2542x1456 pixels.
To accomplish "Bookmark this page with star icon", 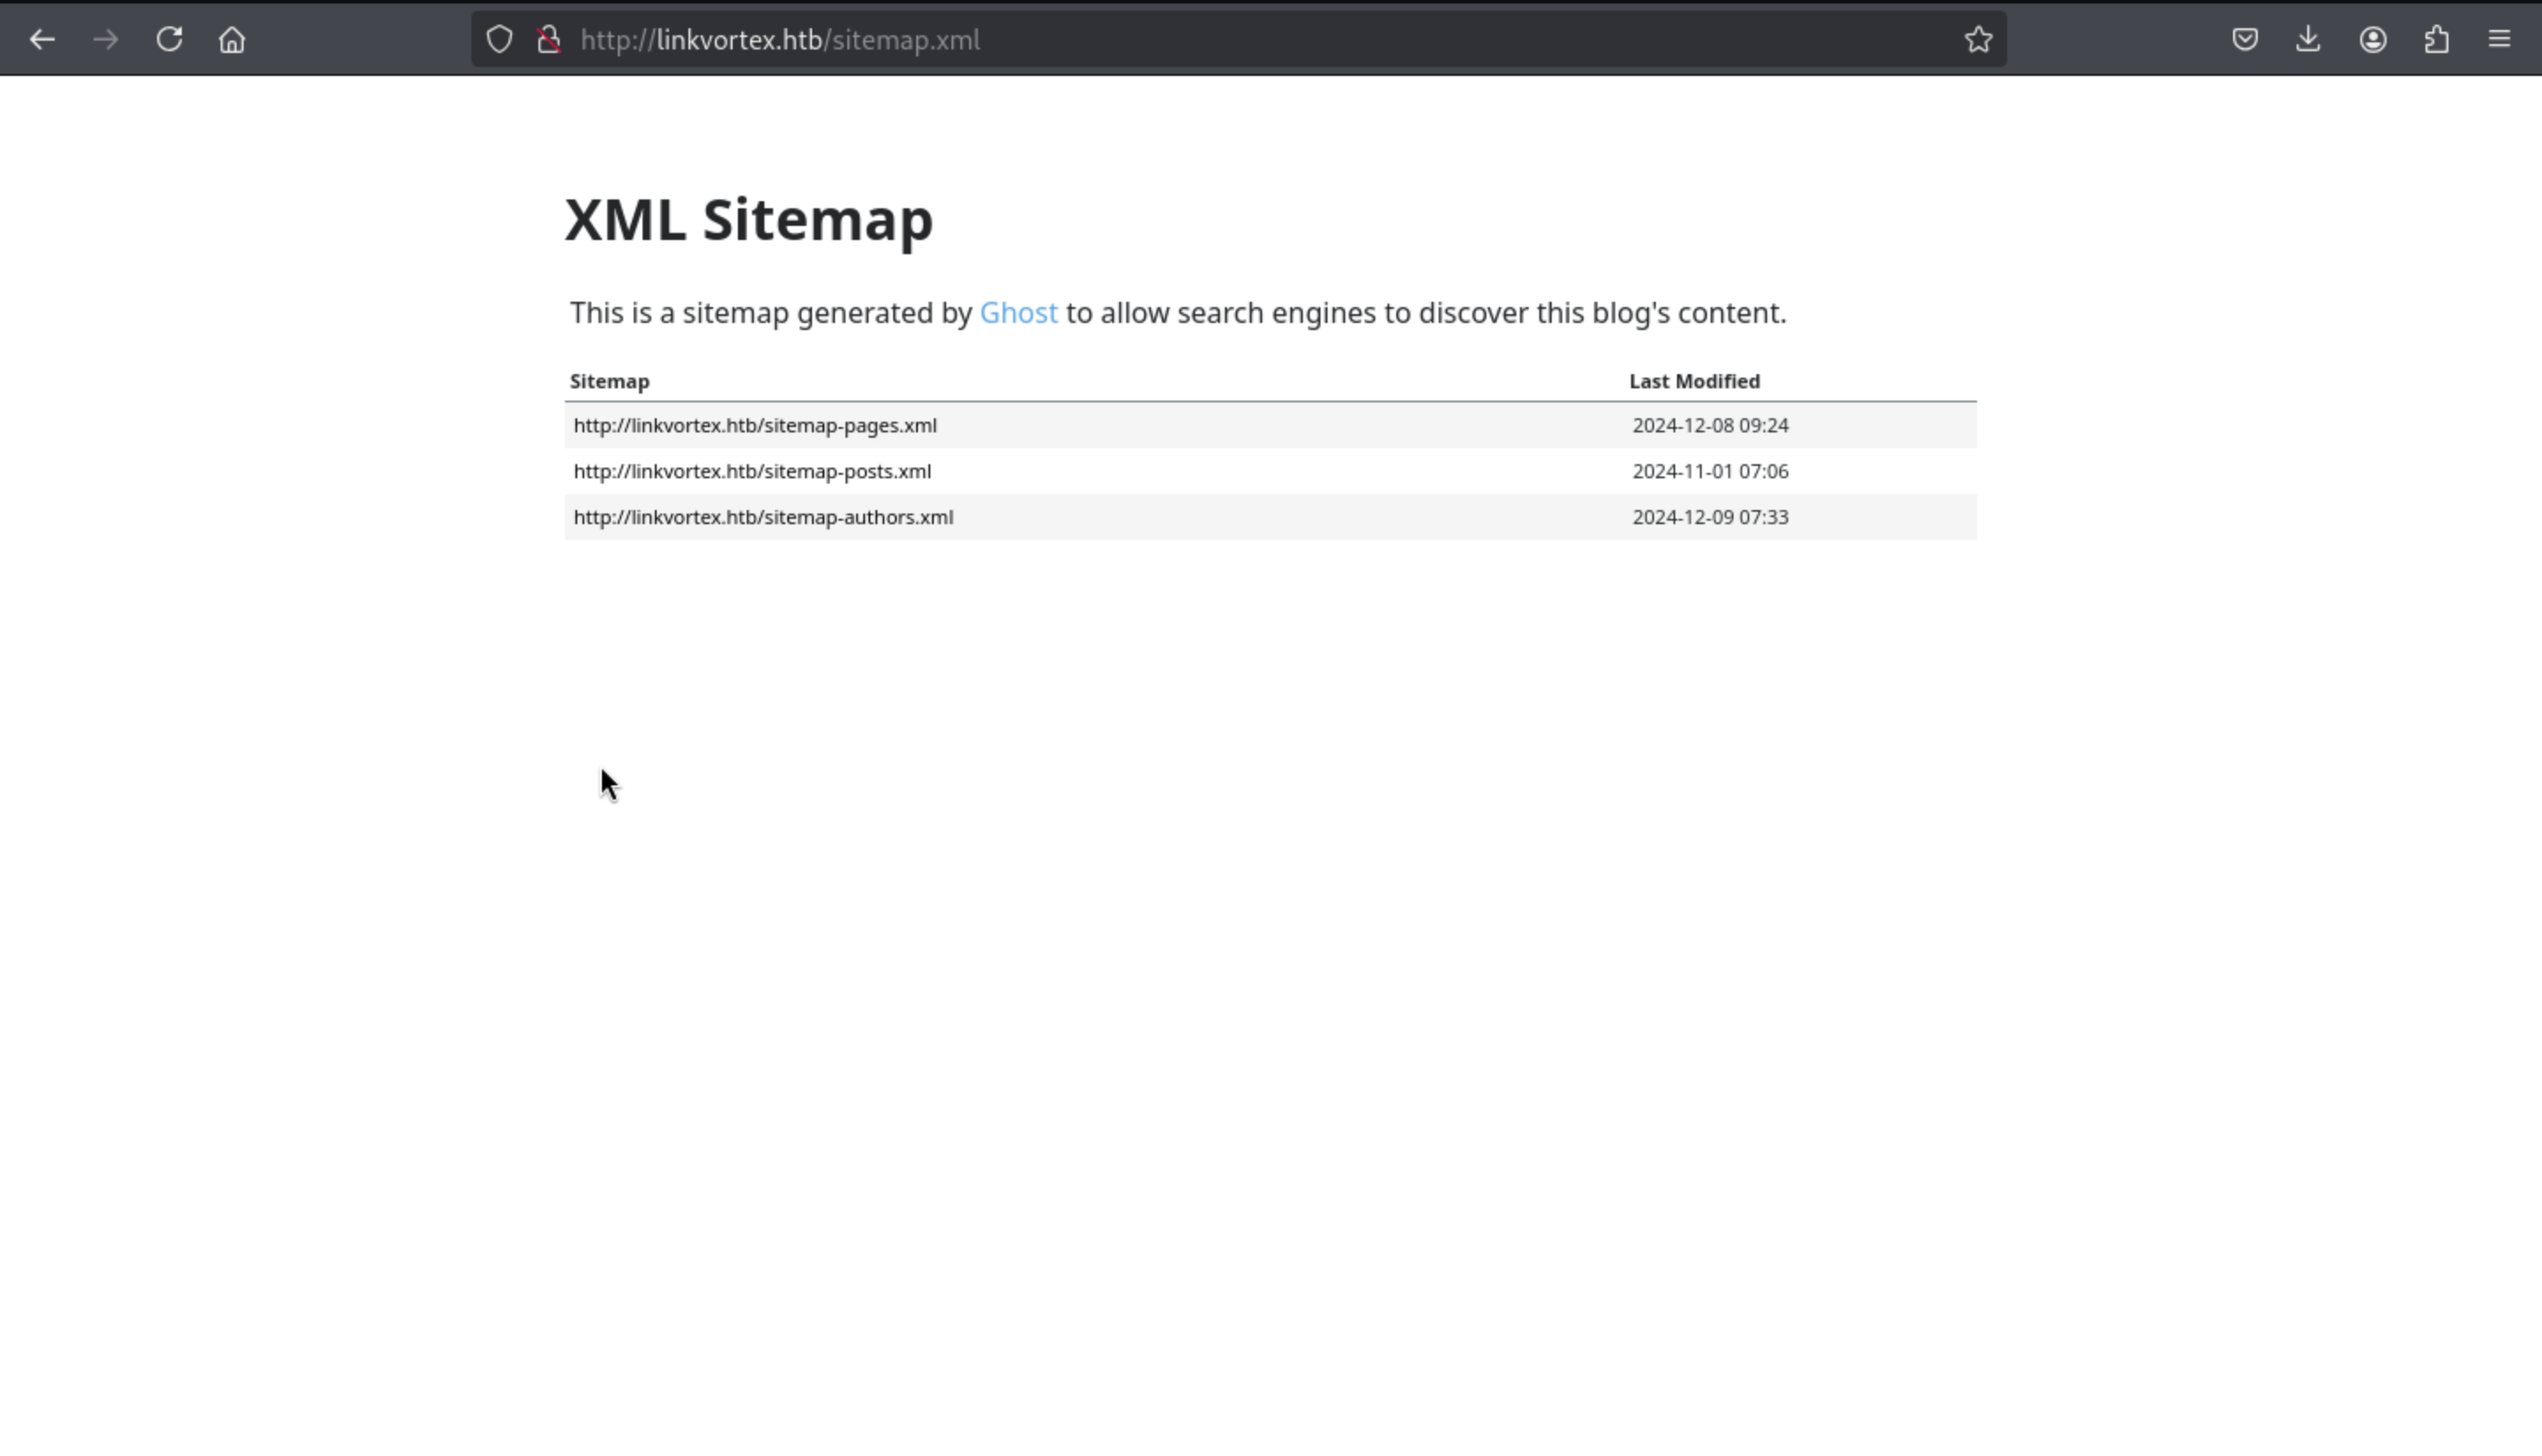I will pos(1978,40).
